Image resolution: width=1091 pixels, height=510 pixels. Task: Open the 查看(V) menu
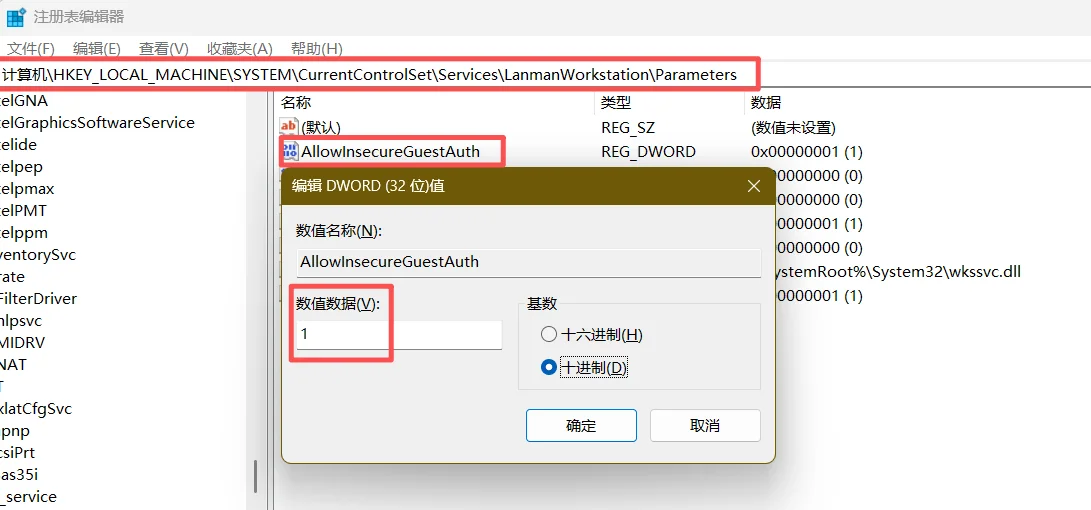[164, 49]
